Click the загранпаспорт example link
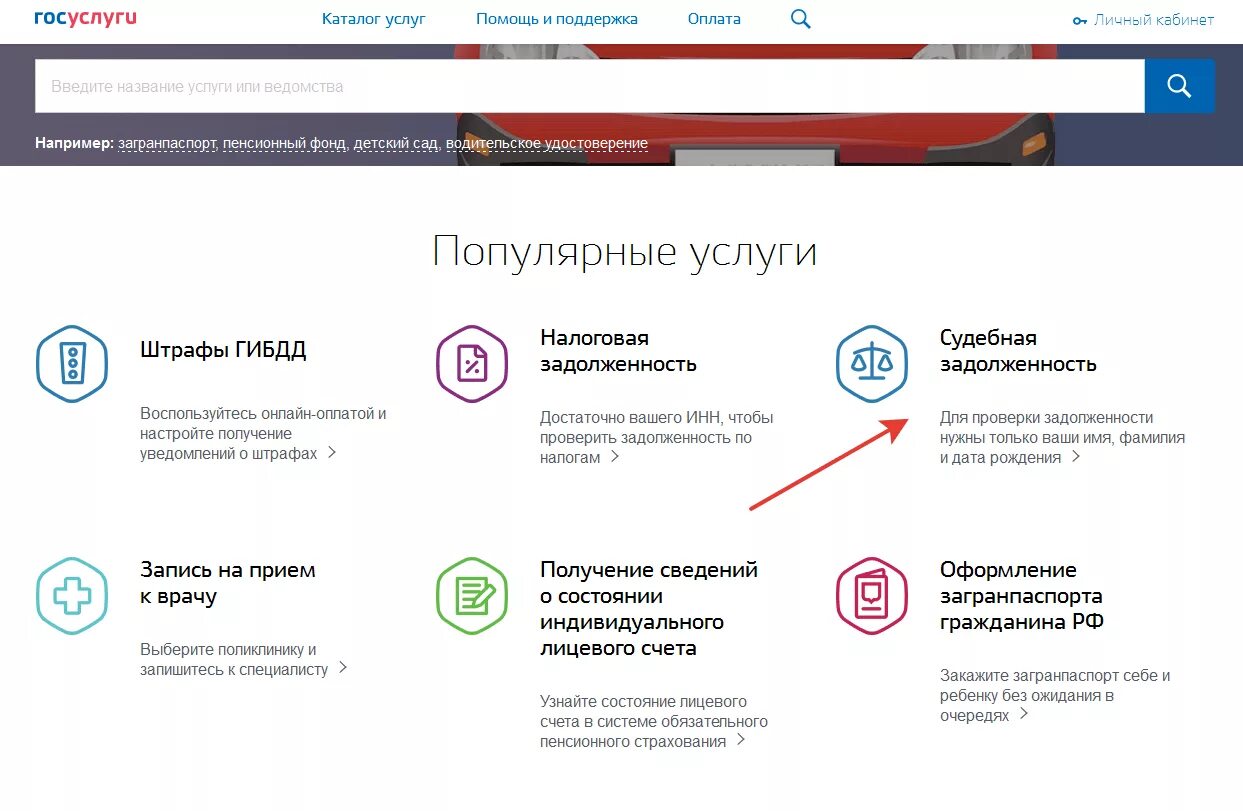This screenshot has width=1243, height=811. point(167,144)
